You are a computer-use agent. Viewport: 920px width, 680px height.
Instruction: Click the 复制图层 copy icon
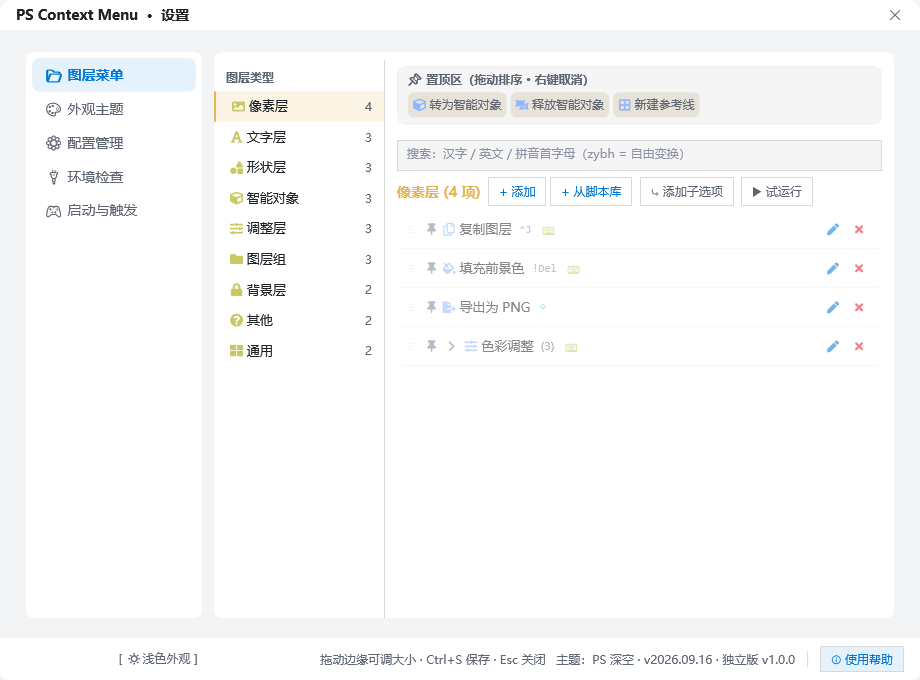(449, 229)
